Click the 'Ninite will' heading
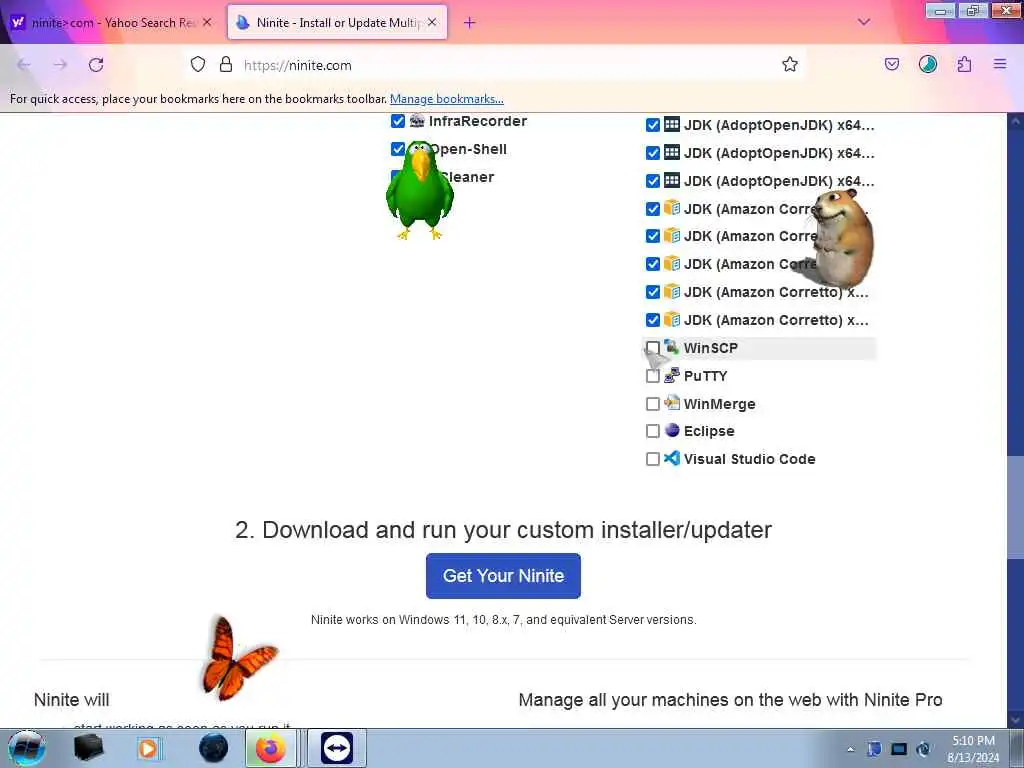This screenshot has width=1024, height=768. pyautogui.click(x=72, y=699)
